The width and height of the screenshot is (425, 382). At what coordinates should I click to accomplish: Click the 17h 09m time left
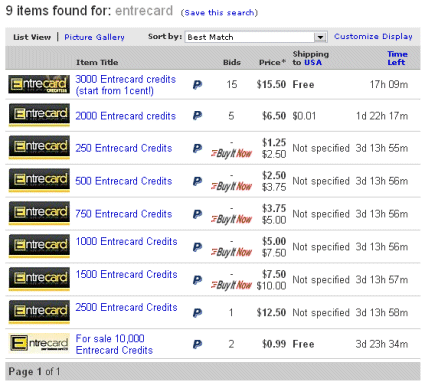point(389,84)
